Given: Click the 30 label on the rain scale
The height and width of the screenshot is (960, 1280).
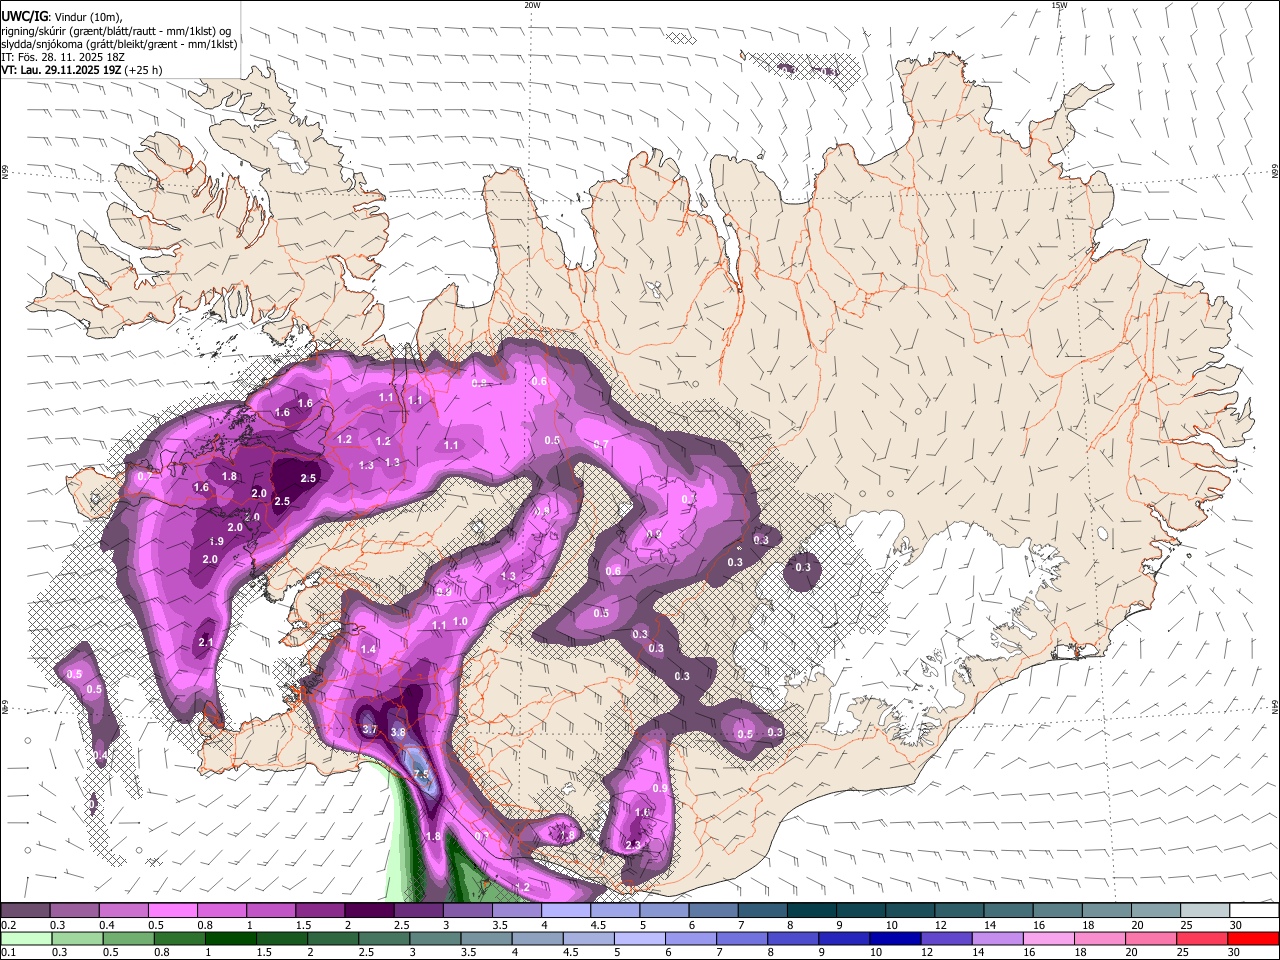Looking at the screenshot, I should (1234, 953).
